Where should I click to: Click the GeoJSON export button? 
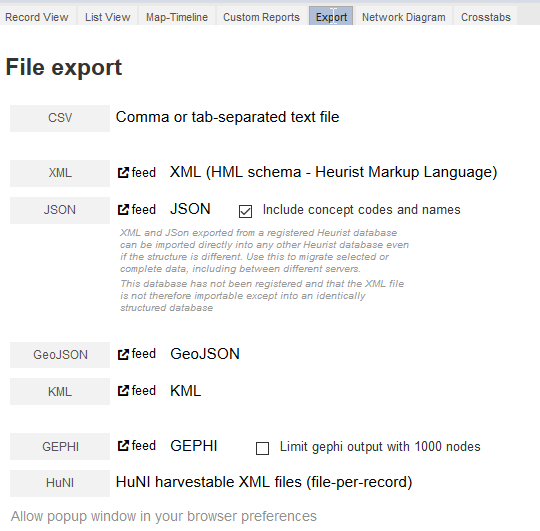coord(60,355)
